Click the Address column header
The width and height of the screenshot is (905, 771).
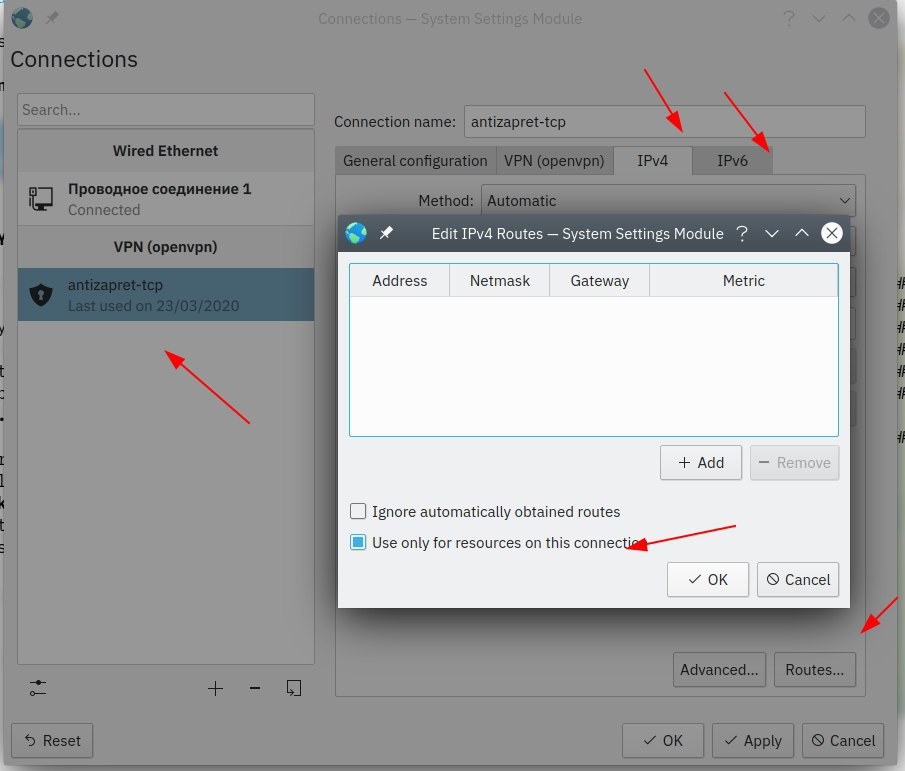399,280
